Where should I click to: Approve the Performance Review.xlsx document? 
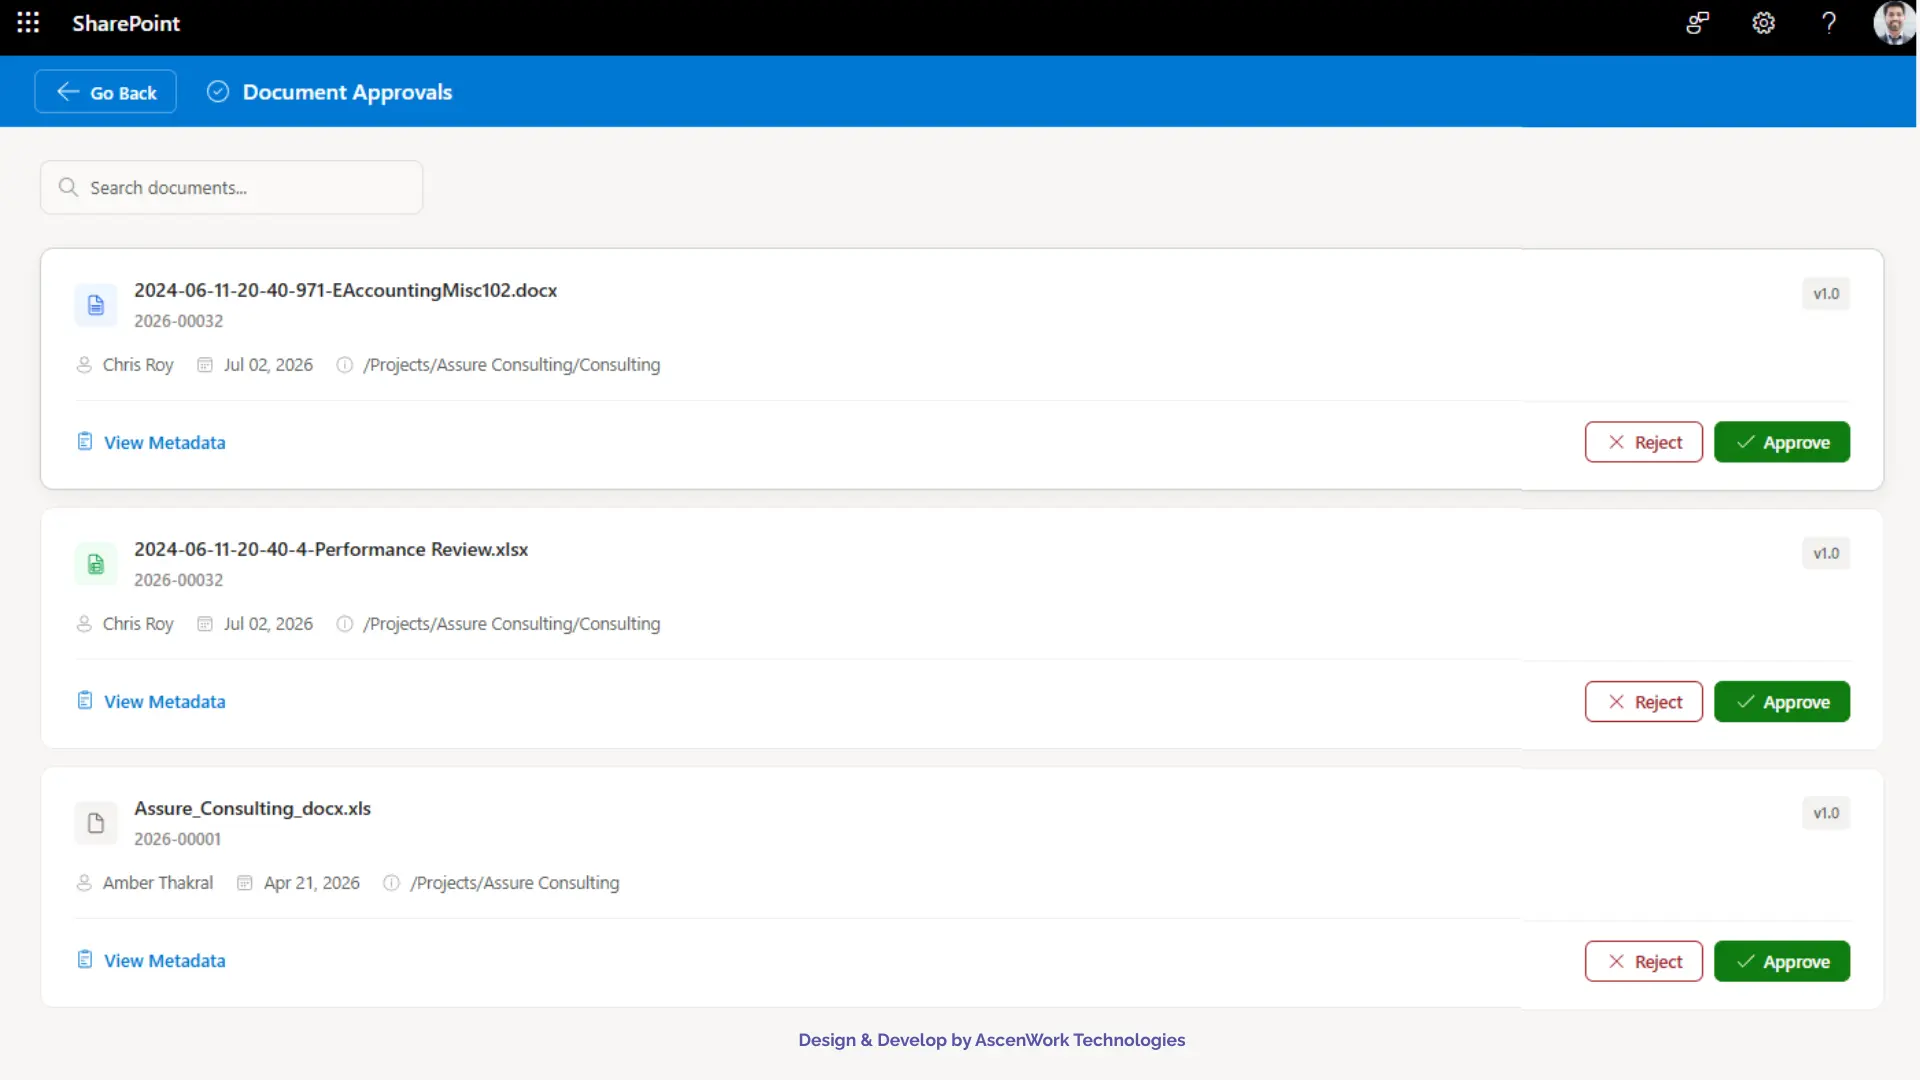tap(1782, 702)
